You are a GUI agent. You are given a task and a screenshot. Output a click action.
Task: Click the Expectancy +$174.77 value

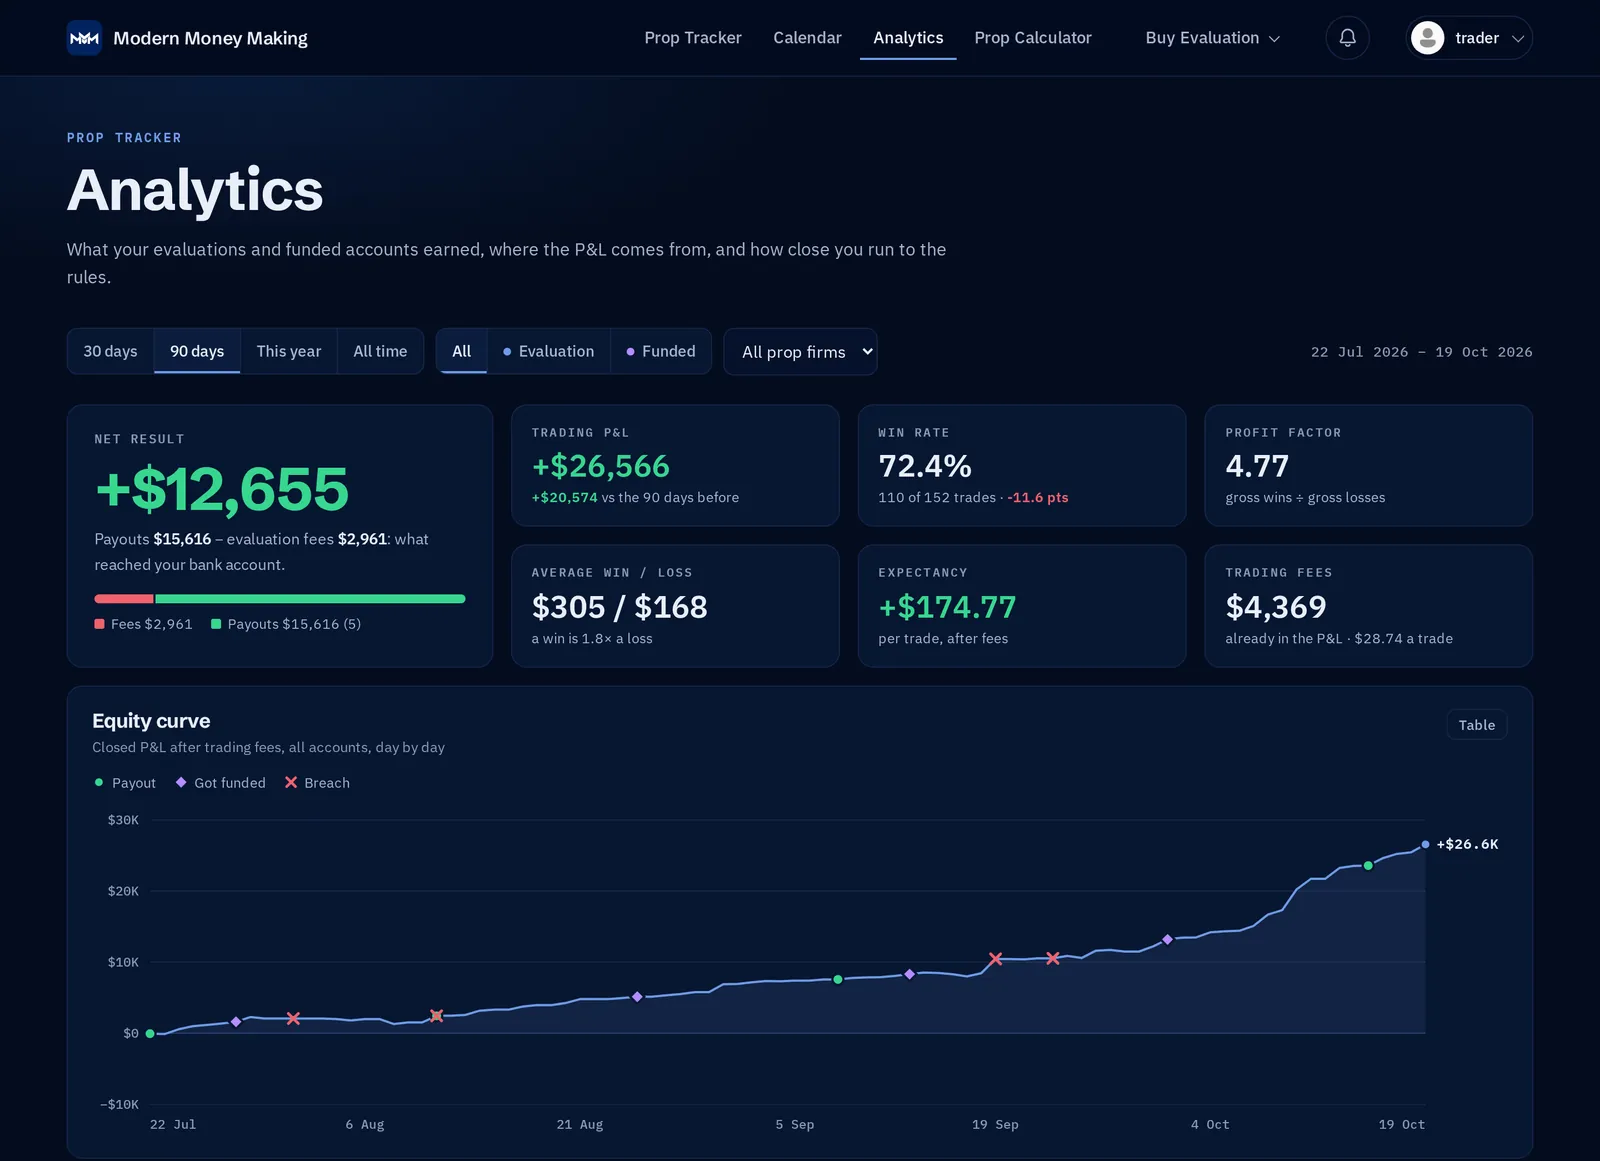(947, 607)
